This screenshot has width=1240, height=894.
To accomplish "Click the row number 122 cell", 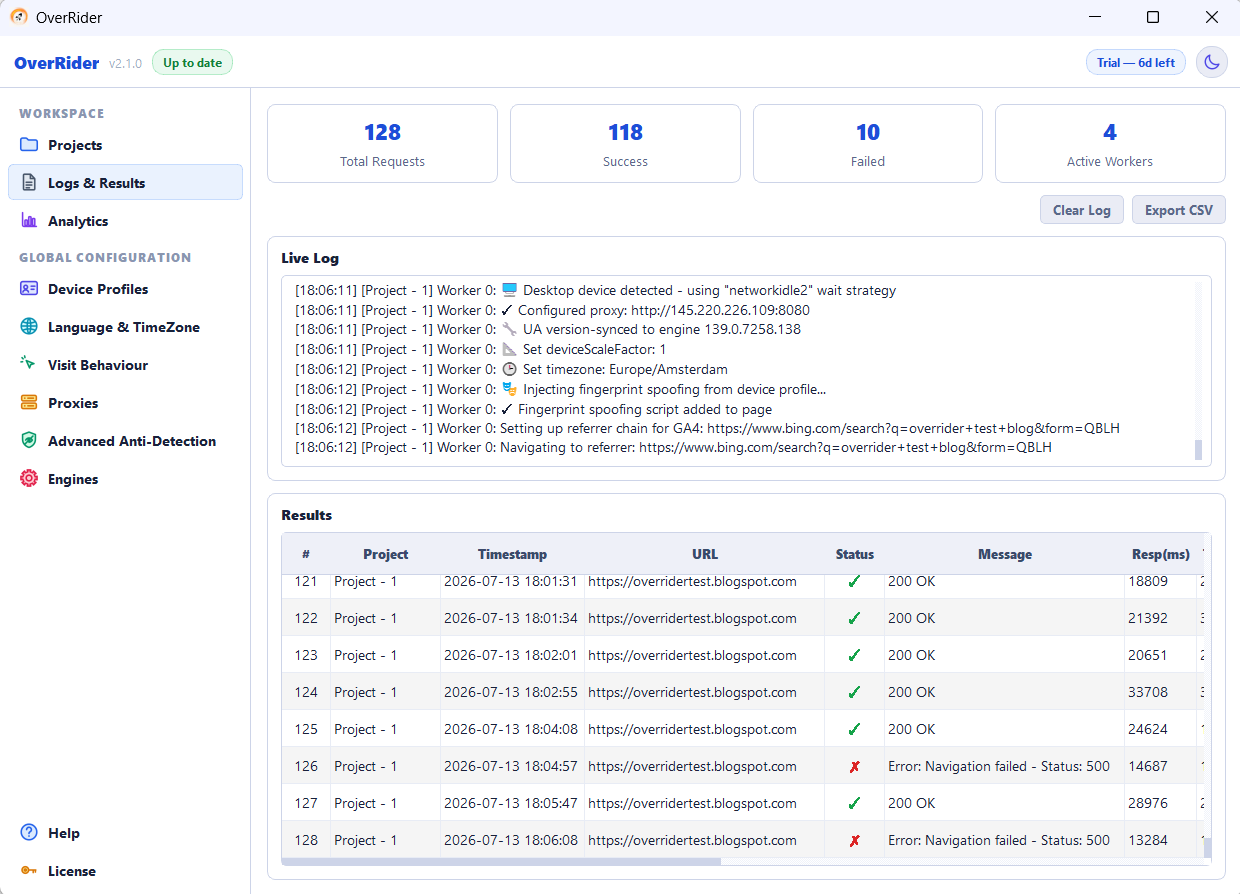I will (x=306, y=618).
